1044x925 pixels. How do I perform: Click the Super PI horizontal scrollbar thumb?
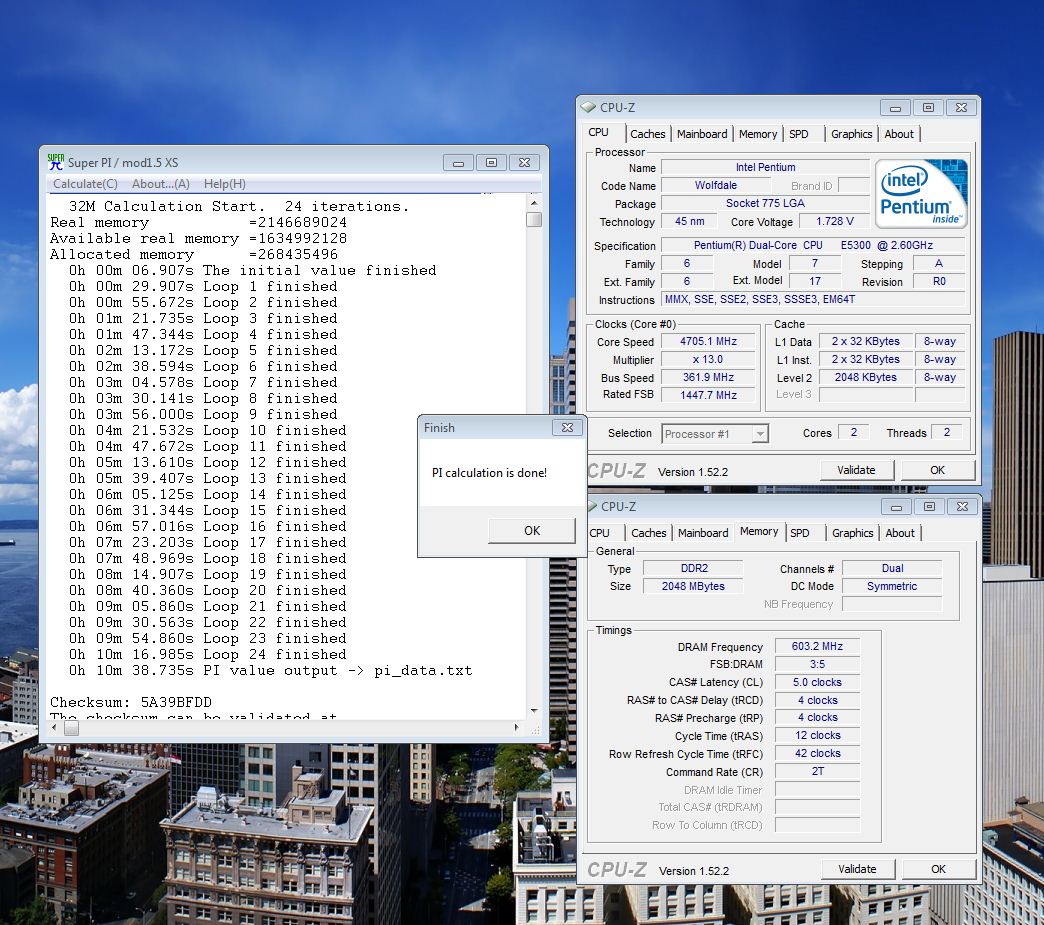[x=71, y=728]
